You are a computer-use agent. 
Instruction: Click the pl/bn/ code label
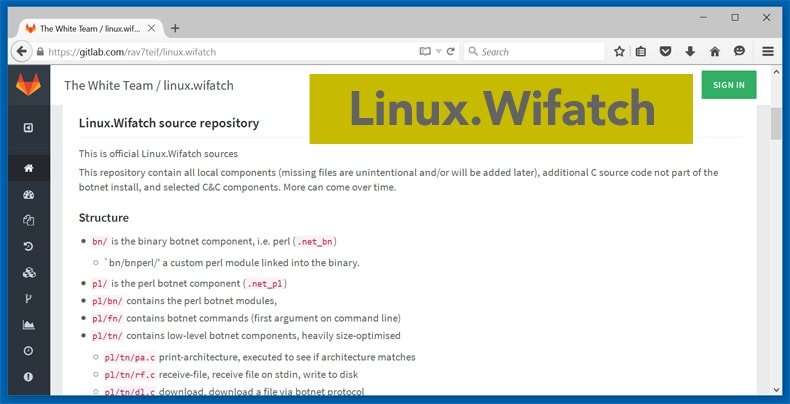click(x=107, y=301)
